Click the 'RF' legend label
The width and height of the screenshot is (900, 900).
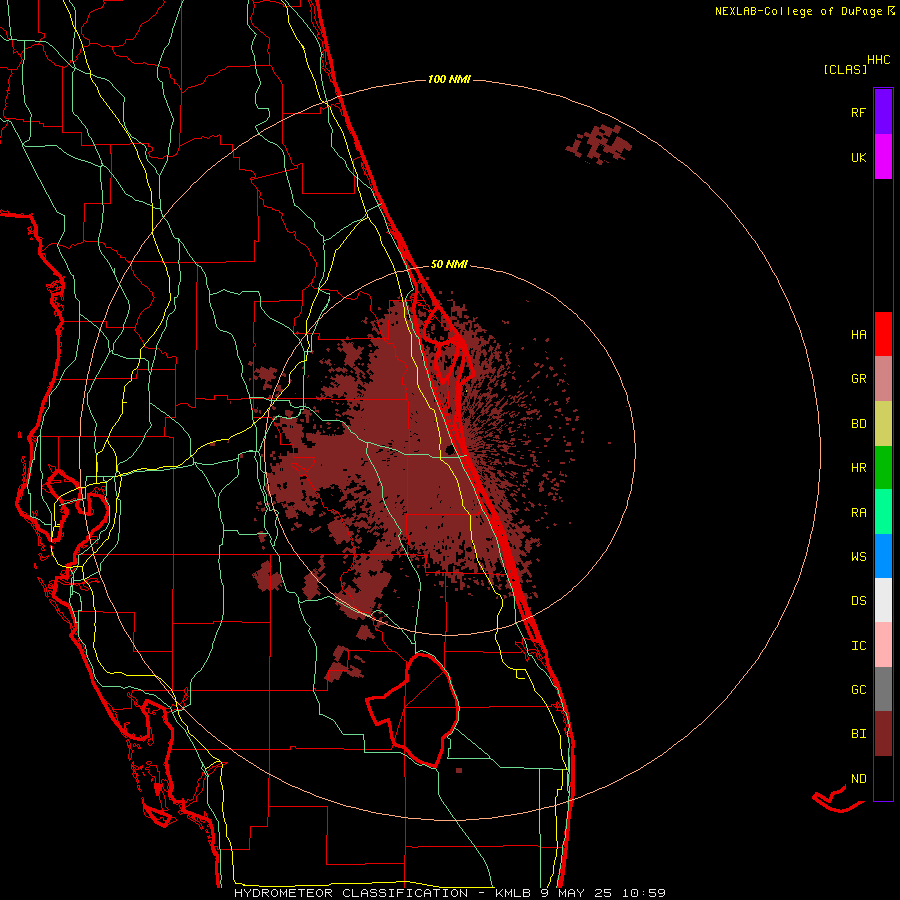click(858, 113)
